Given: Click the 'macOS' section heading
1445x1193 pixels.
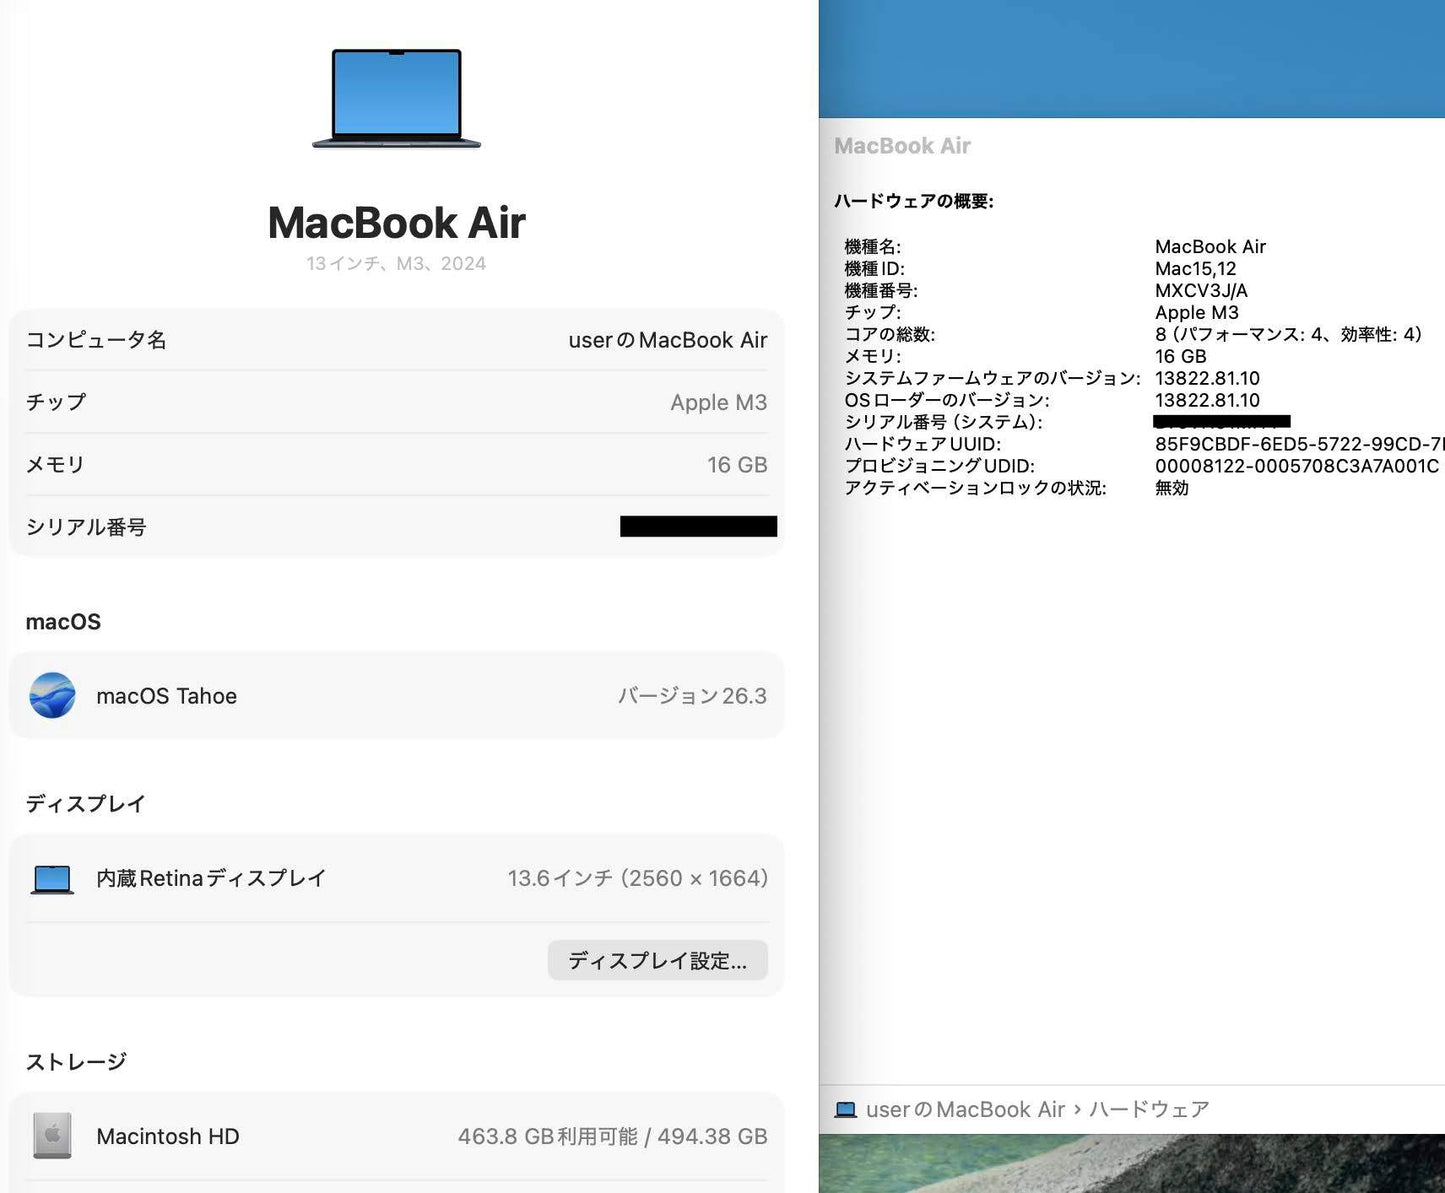Looking at the screenshot, I should pos(63,622).
